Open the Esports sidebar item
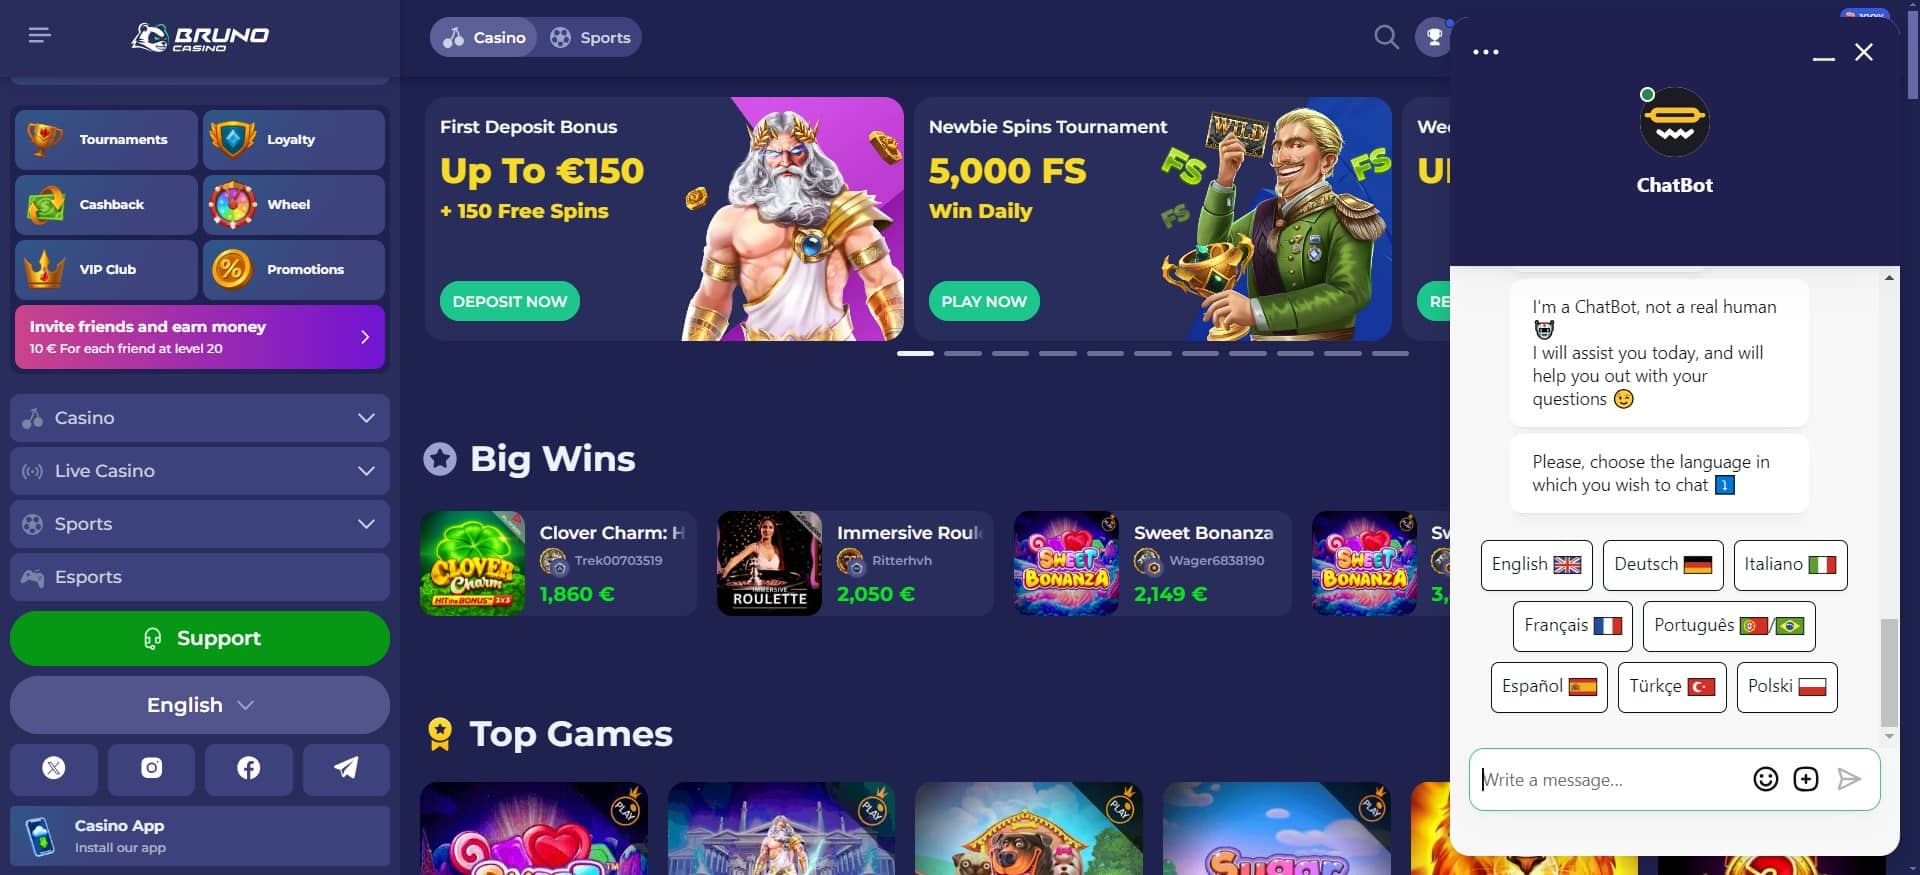The width and height of the screenshot is (1920, 875). 200,577
